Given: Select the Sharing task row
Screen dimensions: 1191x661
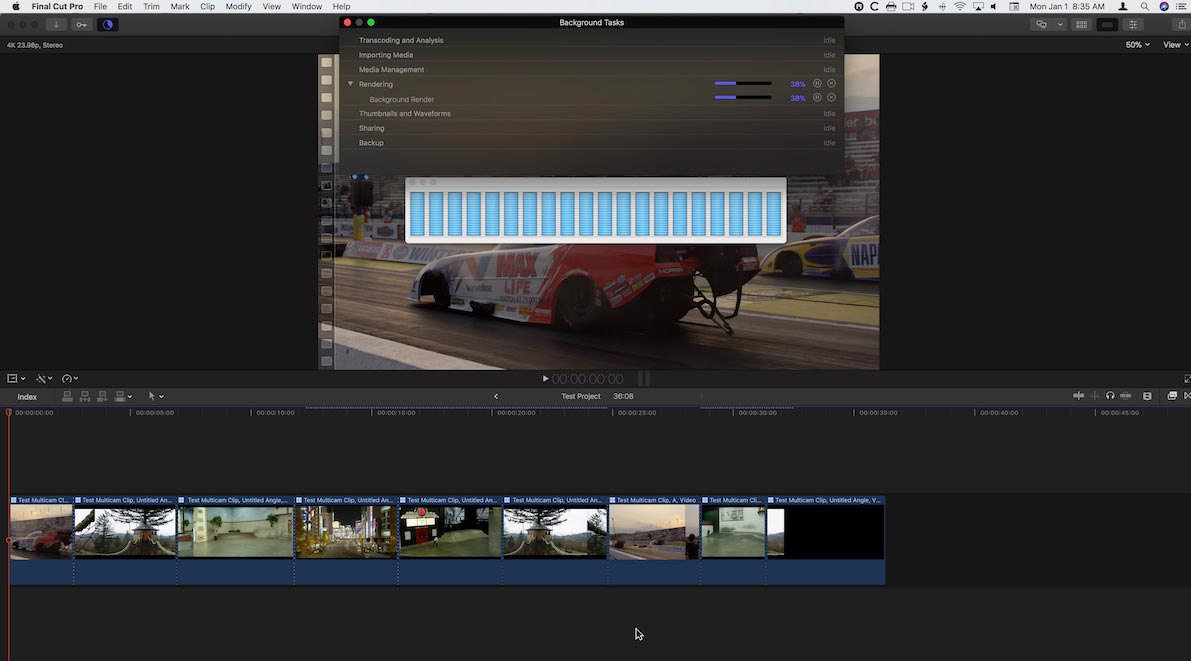Looking at the screenshot, I should click(591, 128).
